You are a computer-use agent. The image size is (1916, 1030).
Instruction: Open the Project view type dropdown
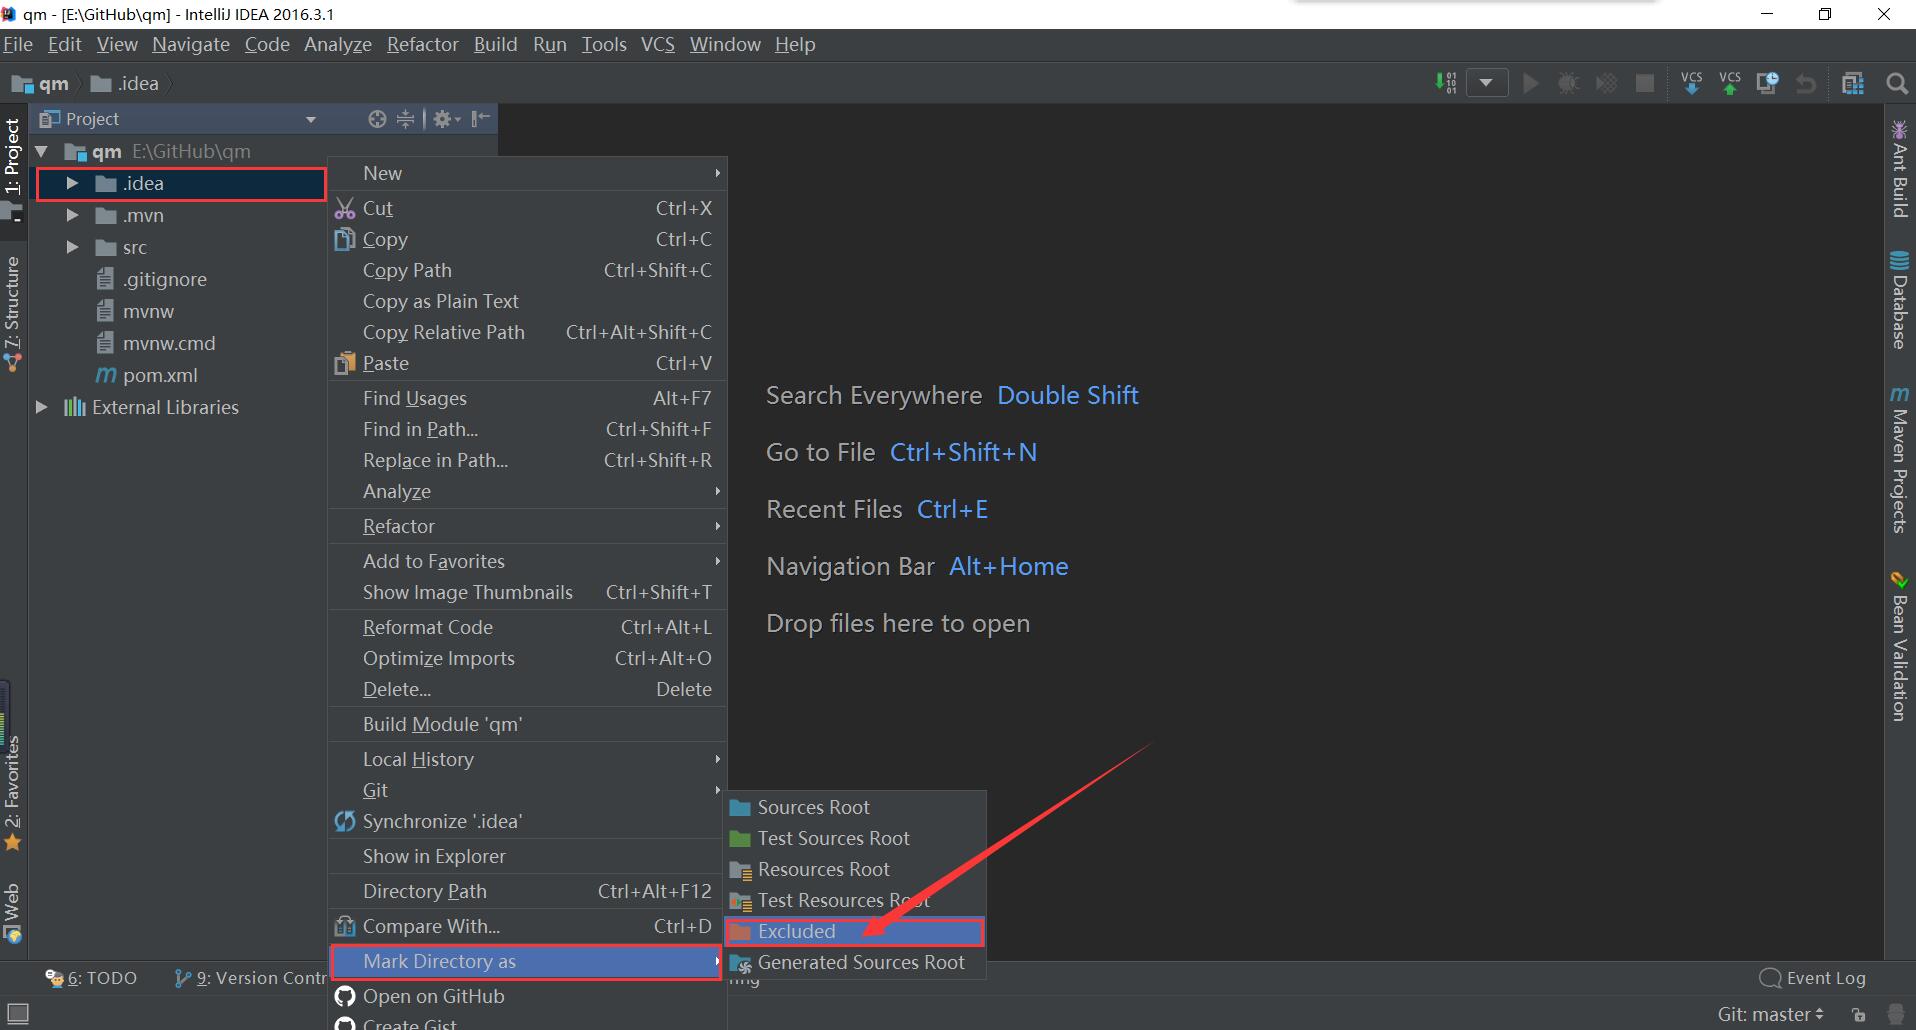(311, 119)
